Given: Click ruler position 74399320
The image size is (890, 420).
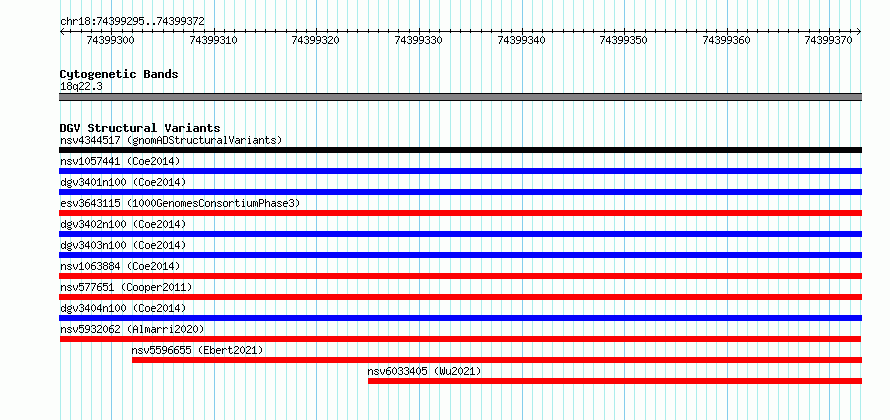Looking at the screenshot, I should pyautogui.click(x=315, y=40).
